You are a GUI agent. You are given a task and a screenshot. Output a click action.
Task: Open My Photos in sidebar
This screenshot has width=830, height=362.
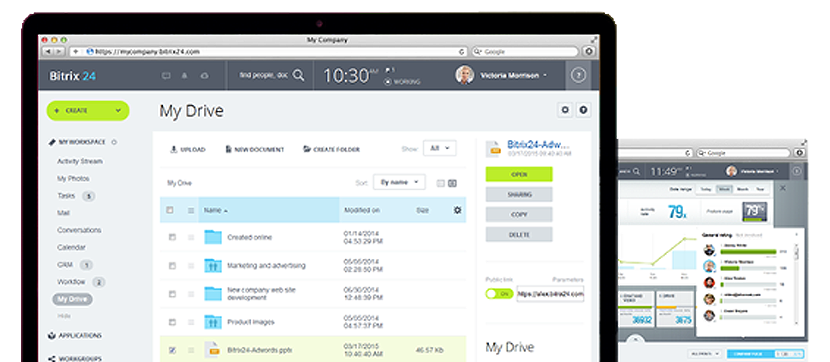tap(73, 179)
